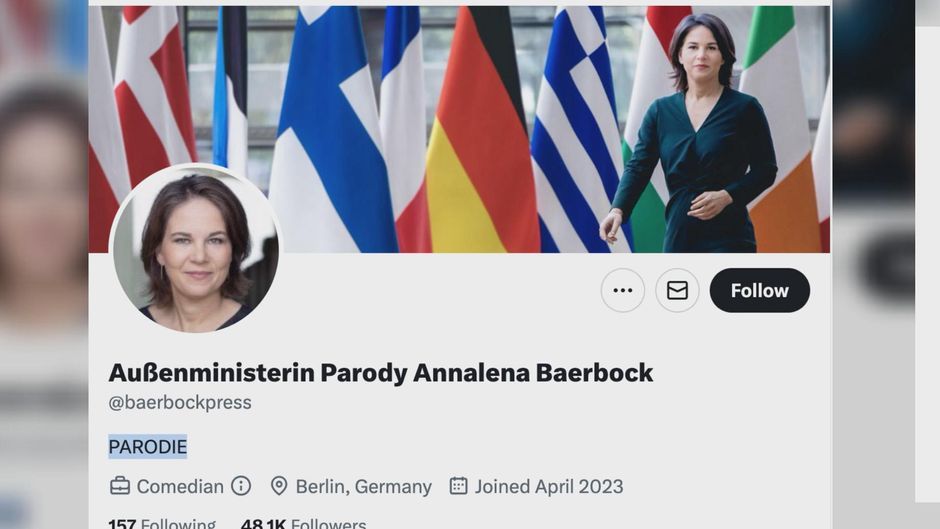Click the briefcase professional category icon
The height and width of the screenshot is (529, 940).
tap(120, 486)
